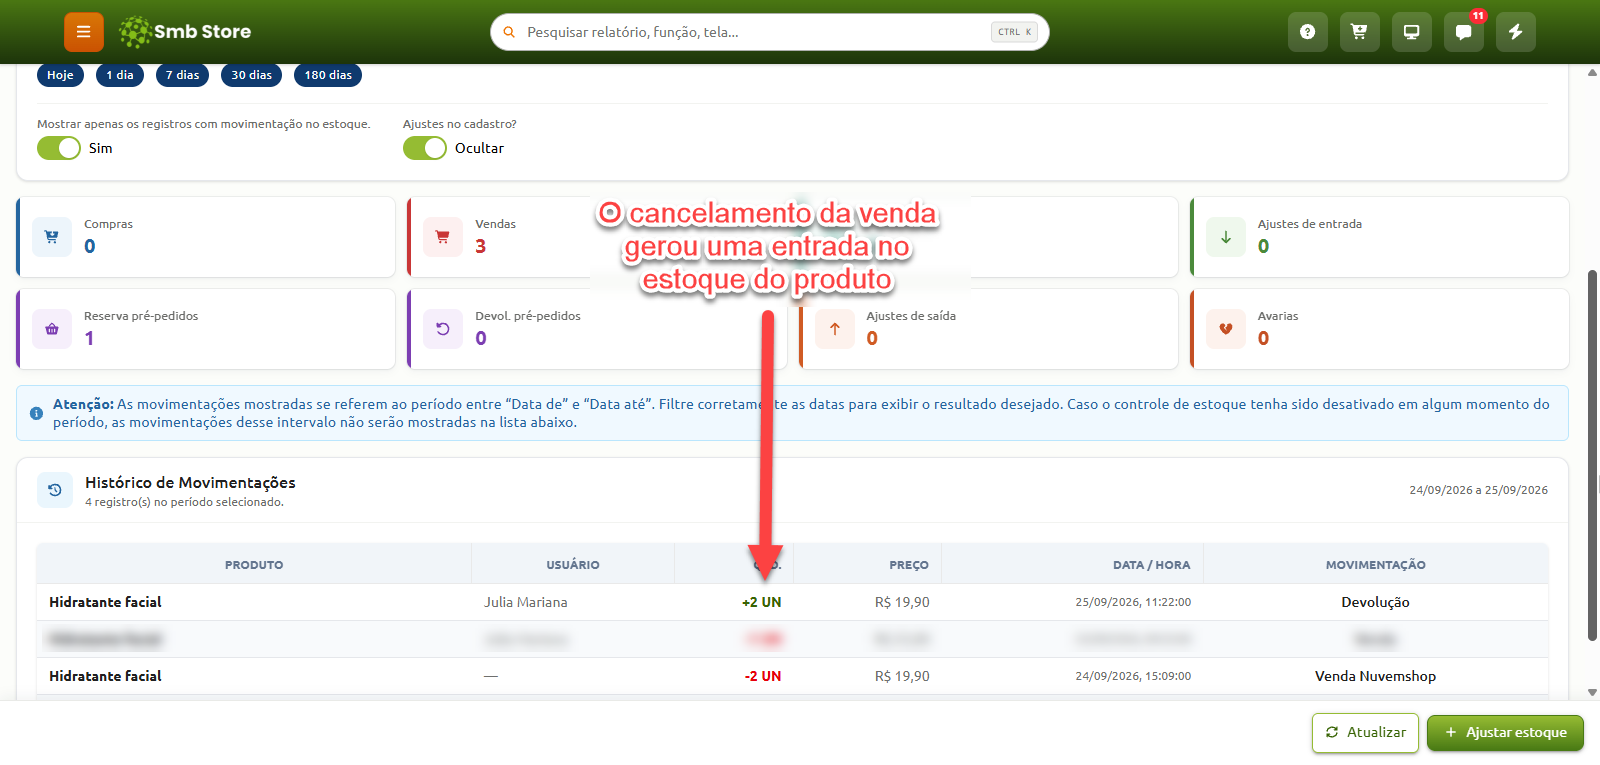Screen dimensions: 1600x765
Task: Click the monitor screen icon in header
Action: pos(1411,32)
